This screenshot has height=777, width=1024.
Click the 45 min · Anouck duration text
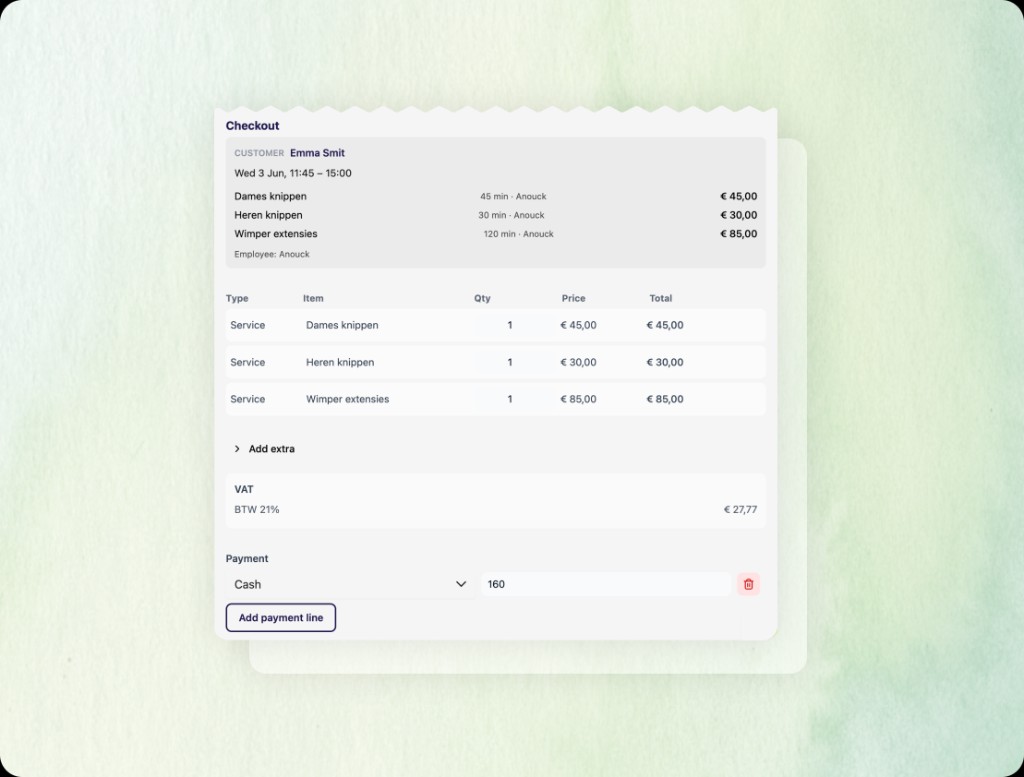coord(513,197)
